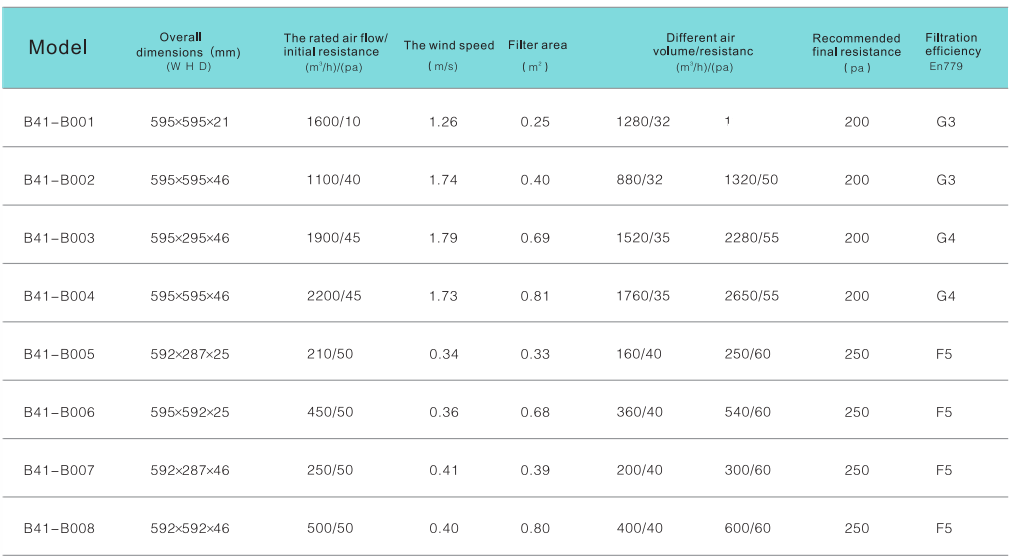Click the 1280/32 air volume value
1015x560 pixels.
pos(644,122)
